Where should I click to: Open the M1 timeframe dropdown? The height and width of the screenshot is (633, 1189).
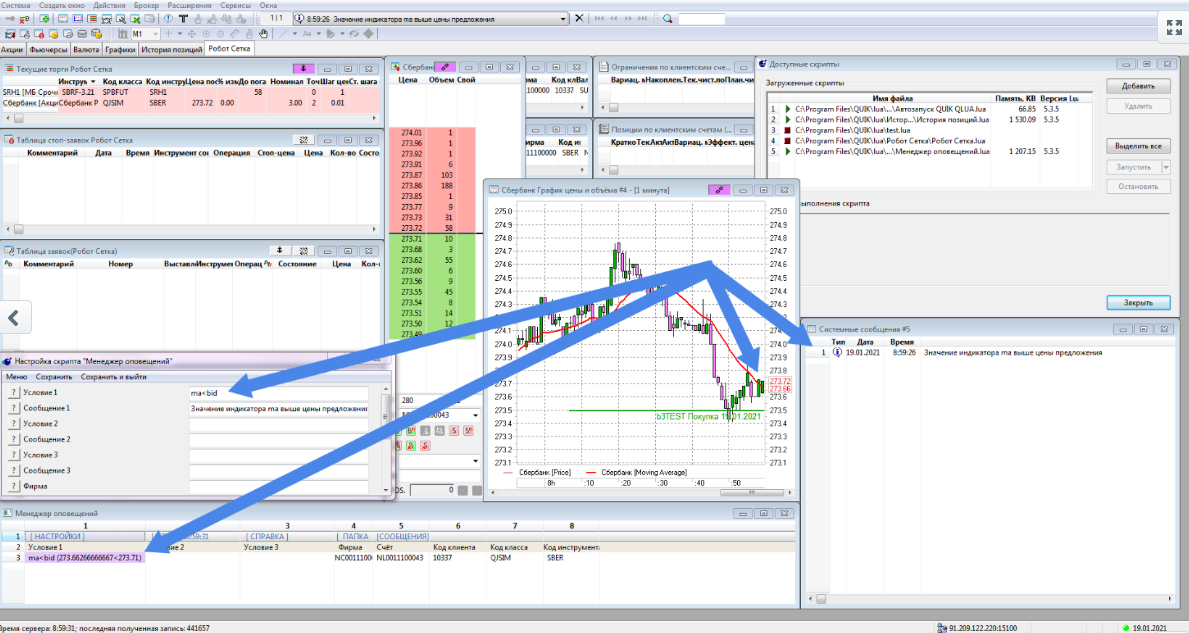(x=155, y=33)
